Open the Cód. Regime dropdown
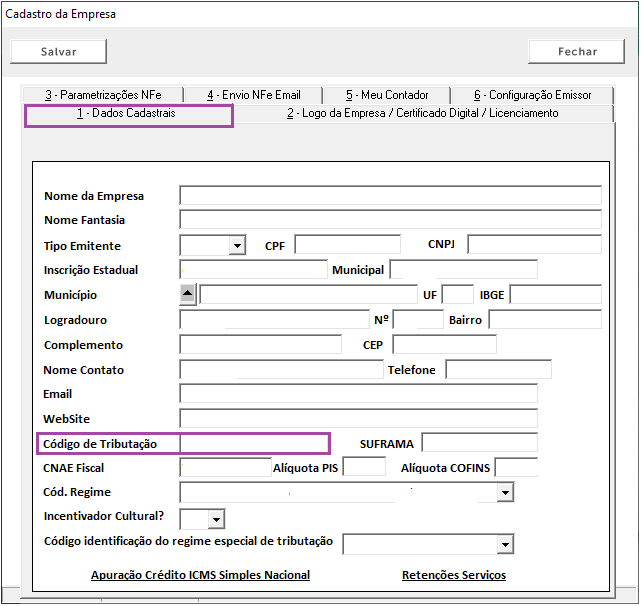The height and width of the screenshot is (606, 641). pos(505,493)
